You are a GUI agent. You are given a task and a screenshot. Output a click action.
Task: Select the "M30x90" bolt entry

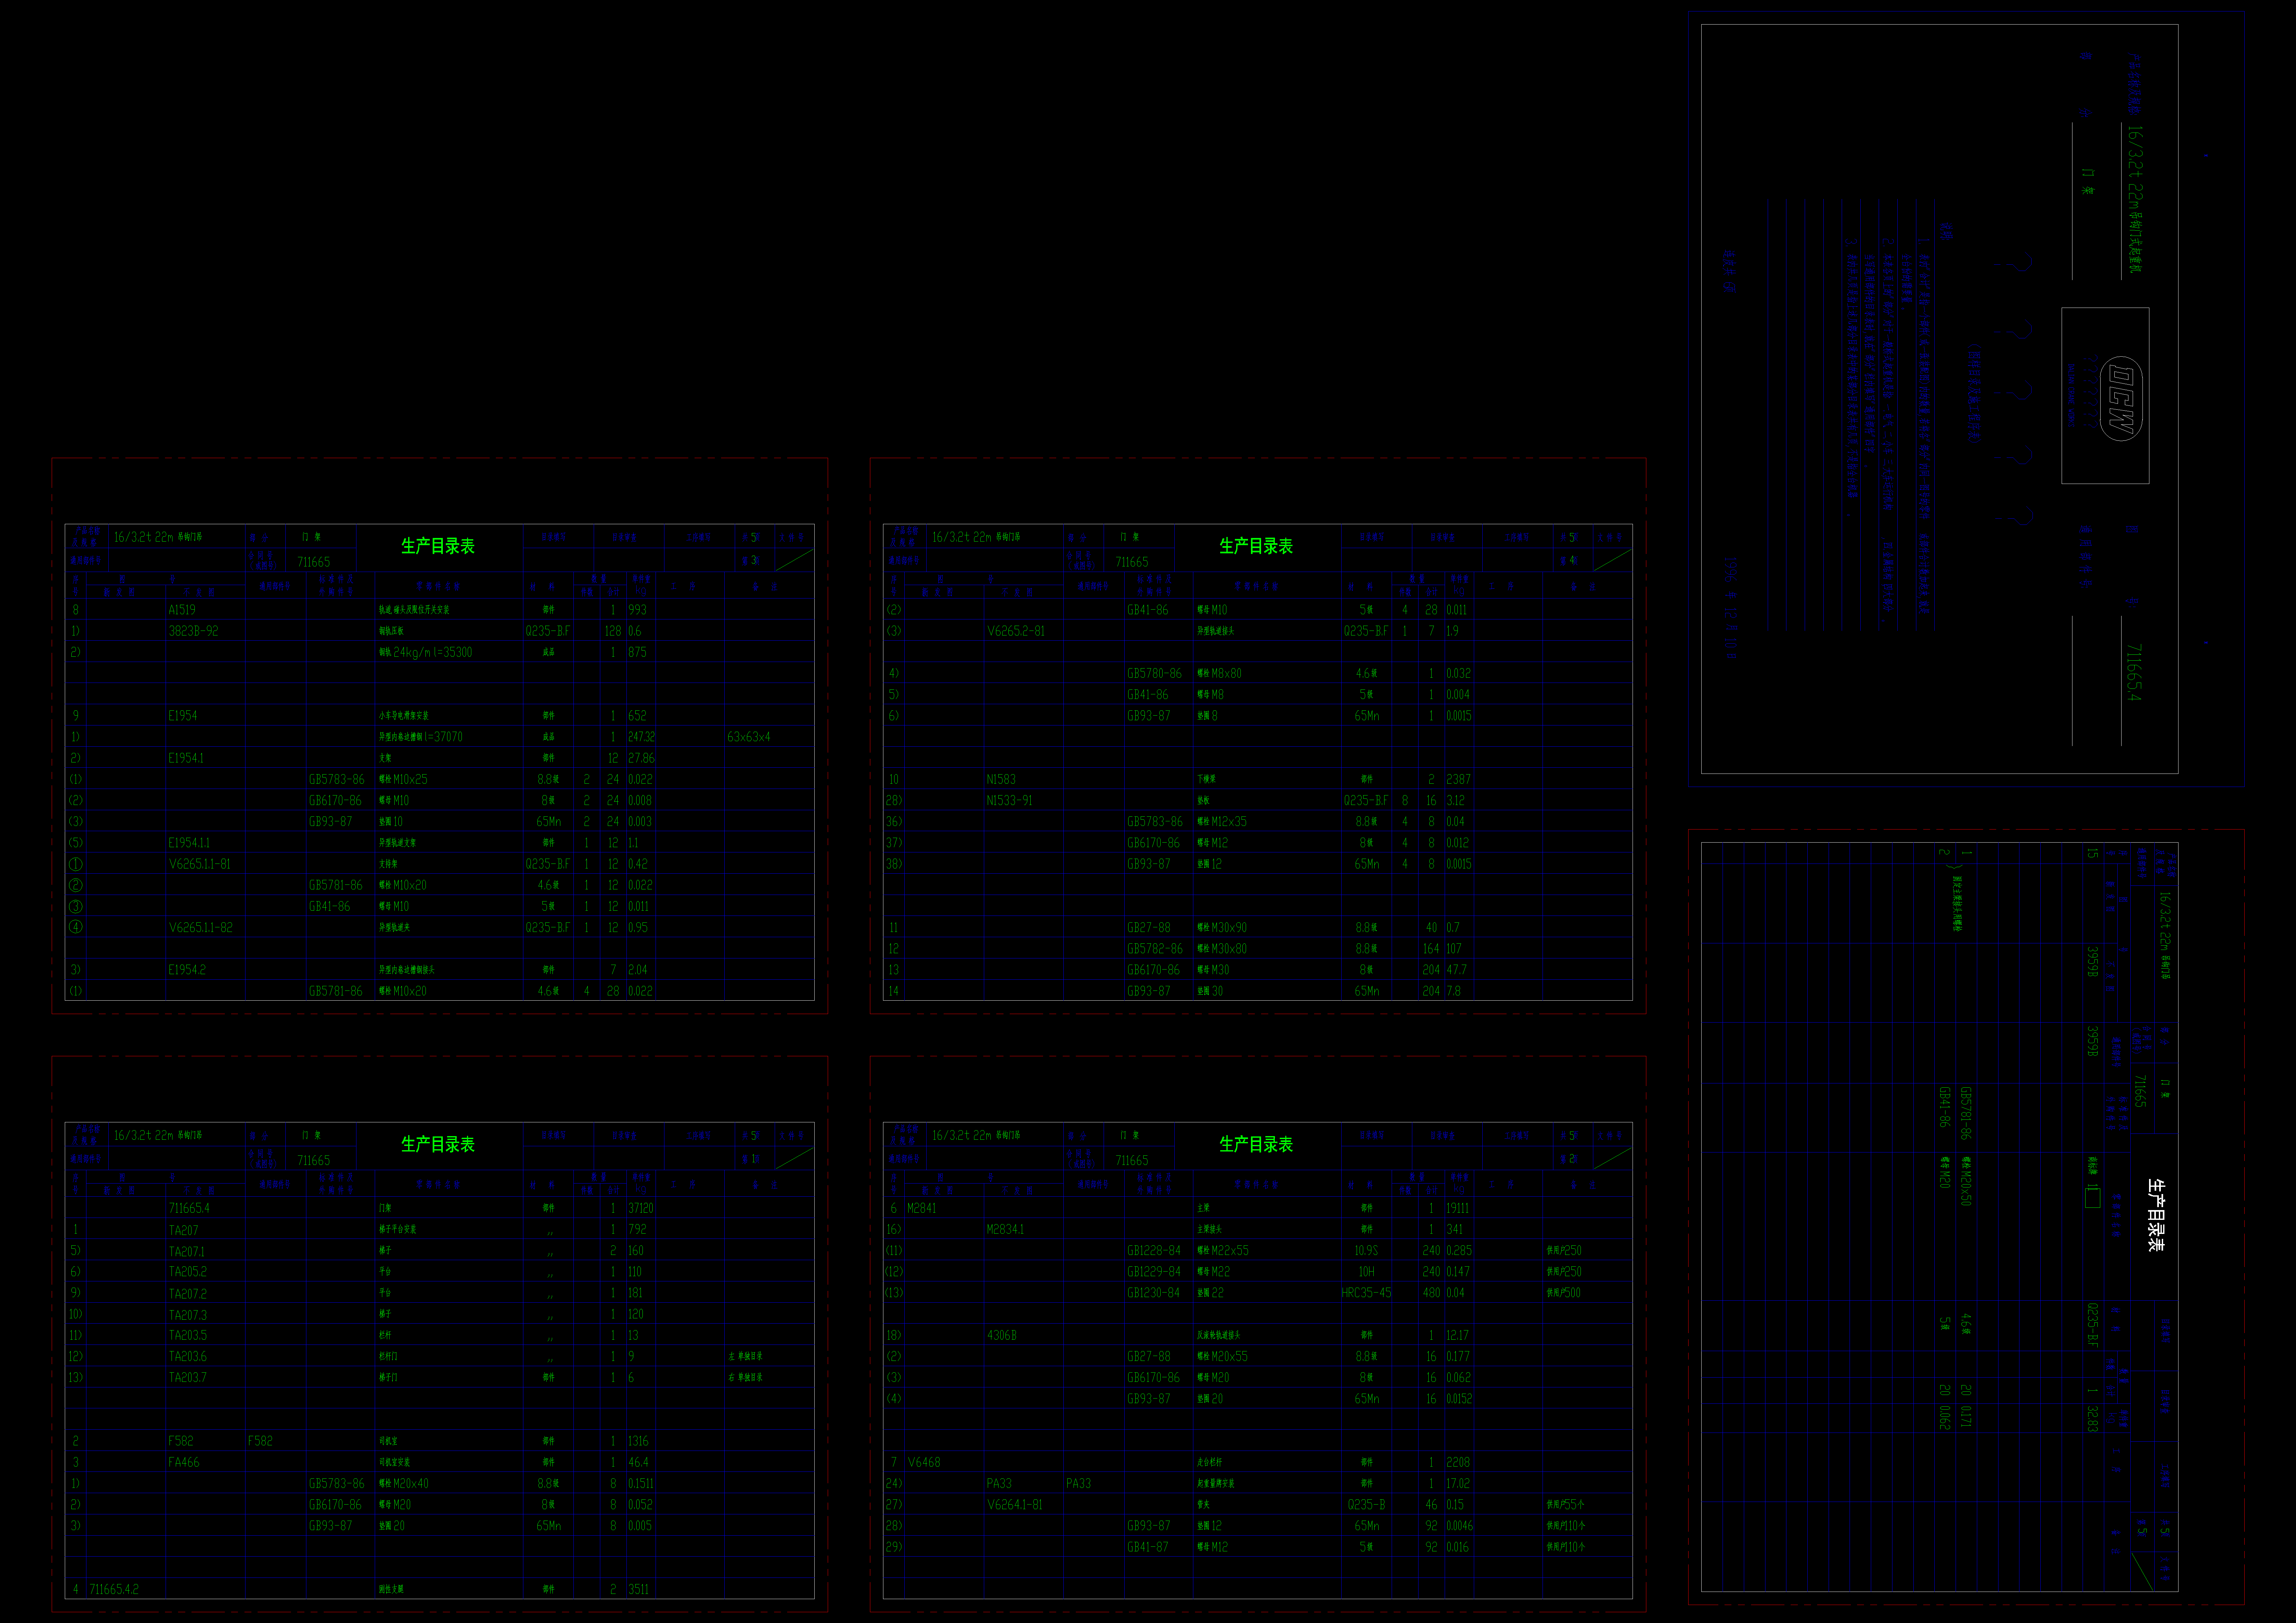click(1229, 928)
